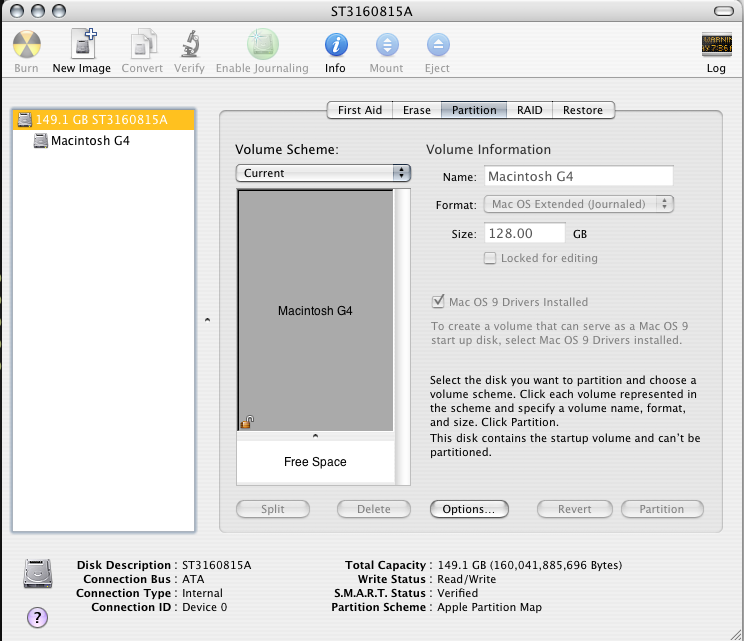The image size is (744, 641).
Task: Select the Partition tab
Action: [474, 110]
